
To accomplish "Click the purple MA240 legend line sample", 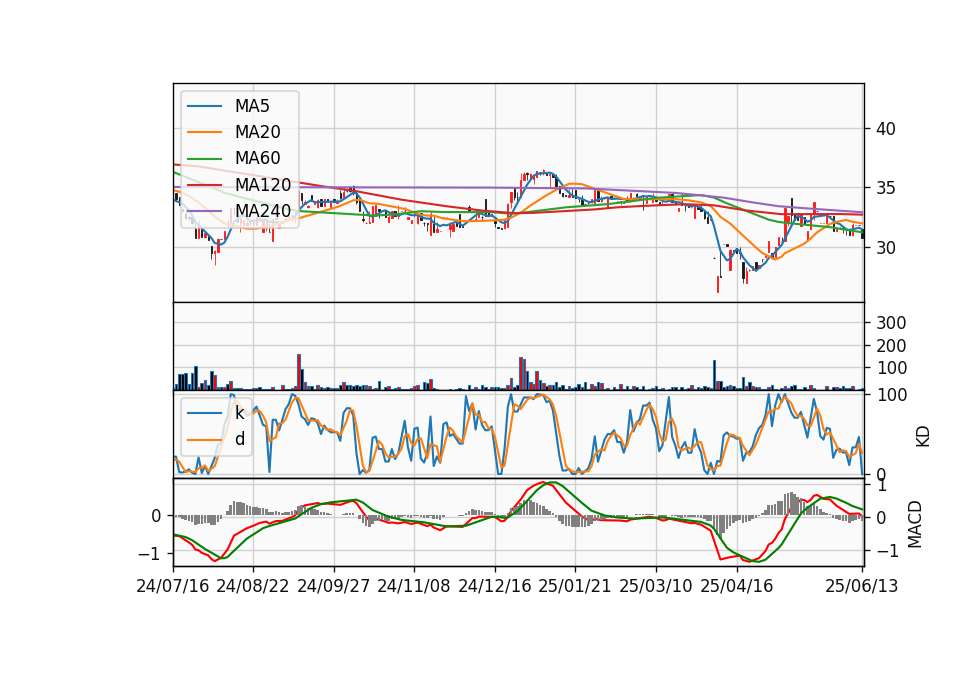I will (204, 211).
